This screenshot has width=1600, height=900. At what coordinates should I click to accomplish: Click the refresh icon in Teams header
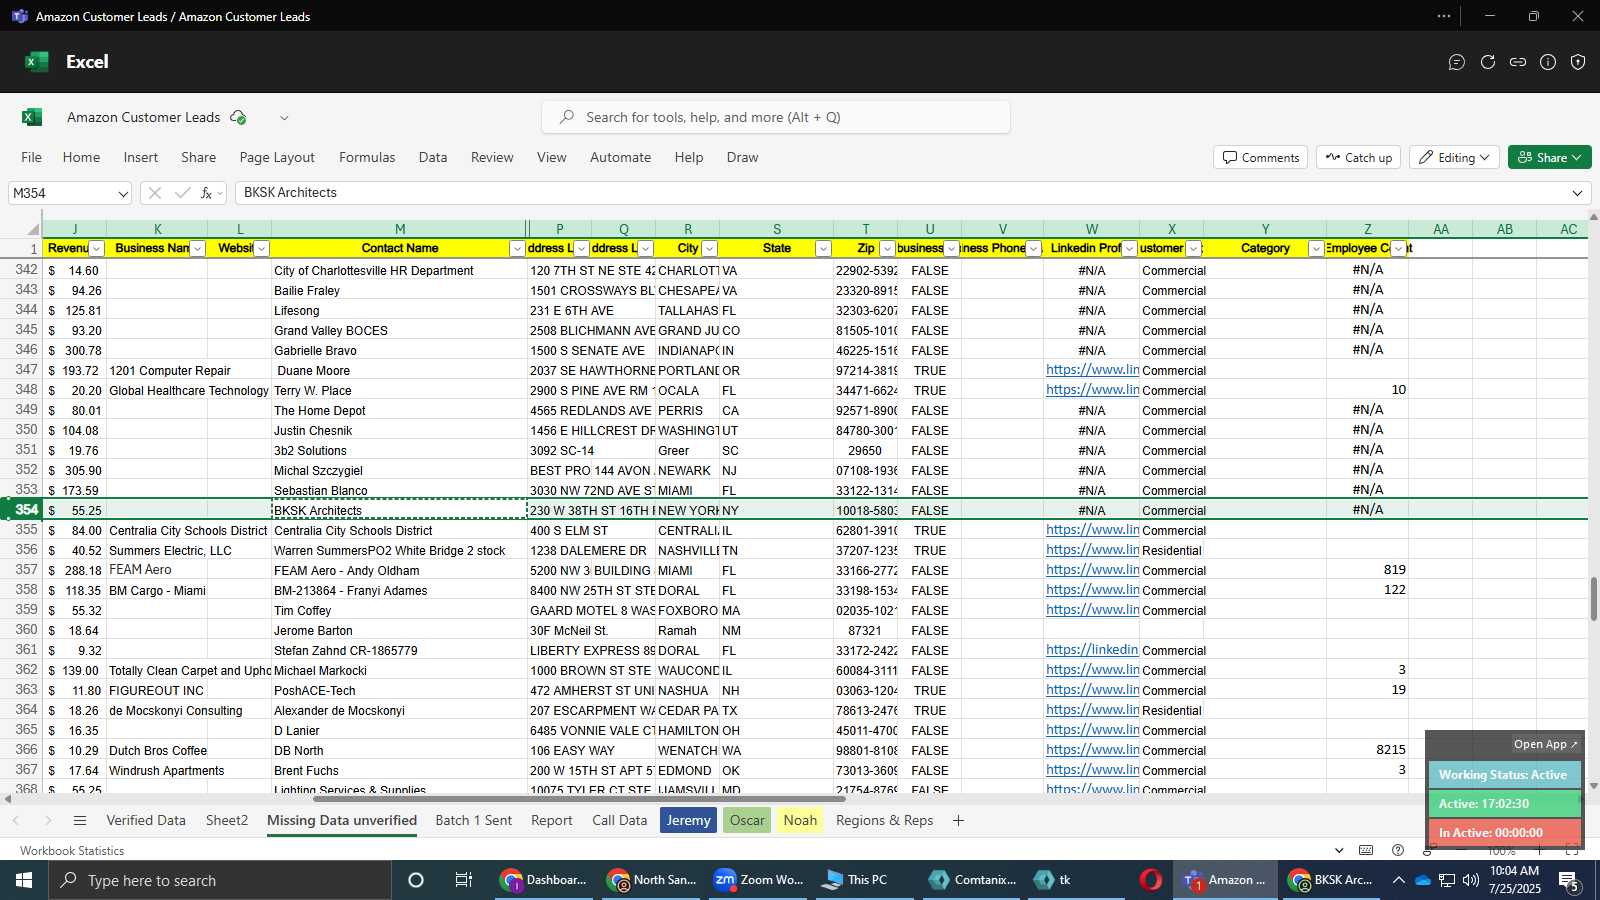point(1488,62)
